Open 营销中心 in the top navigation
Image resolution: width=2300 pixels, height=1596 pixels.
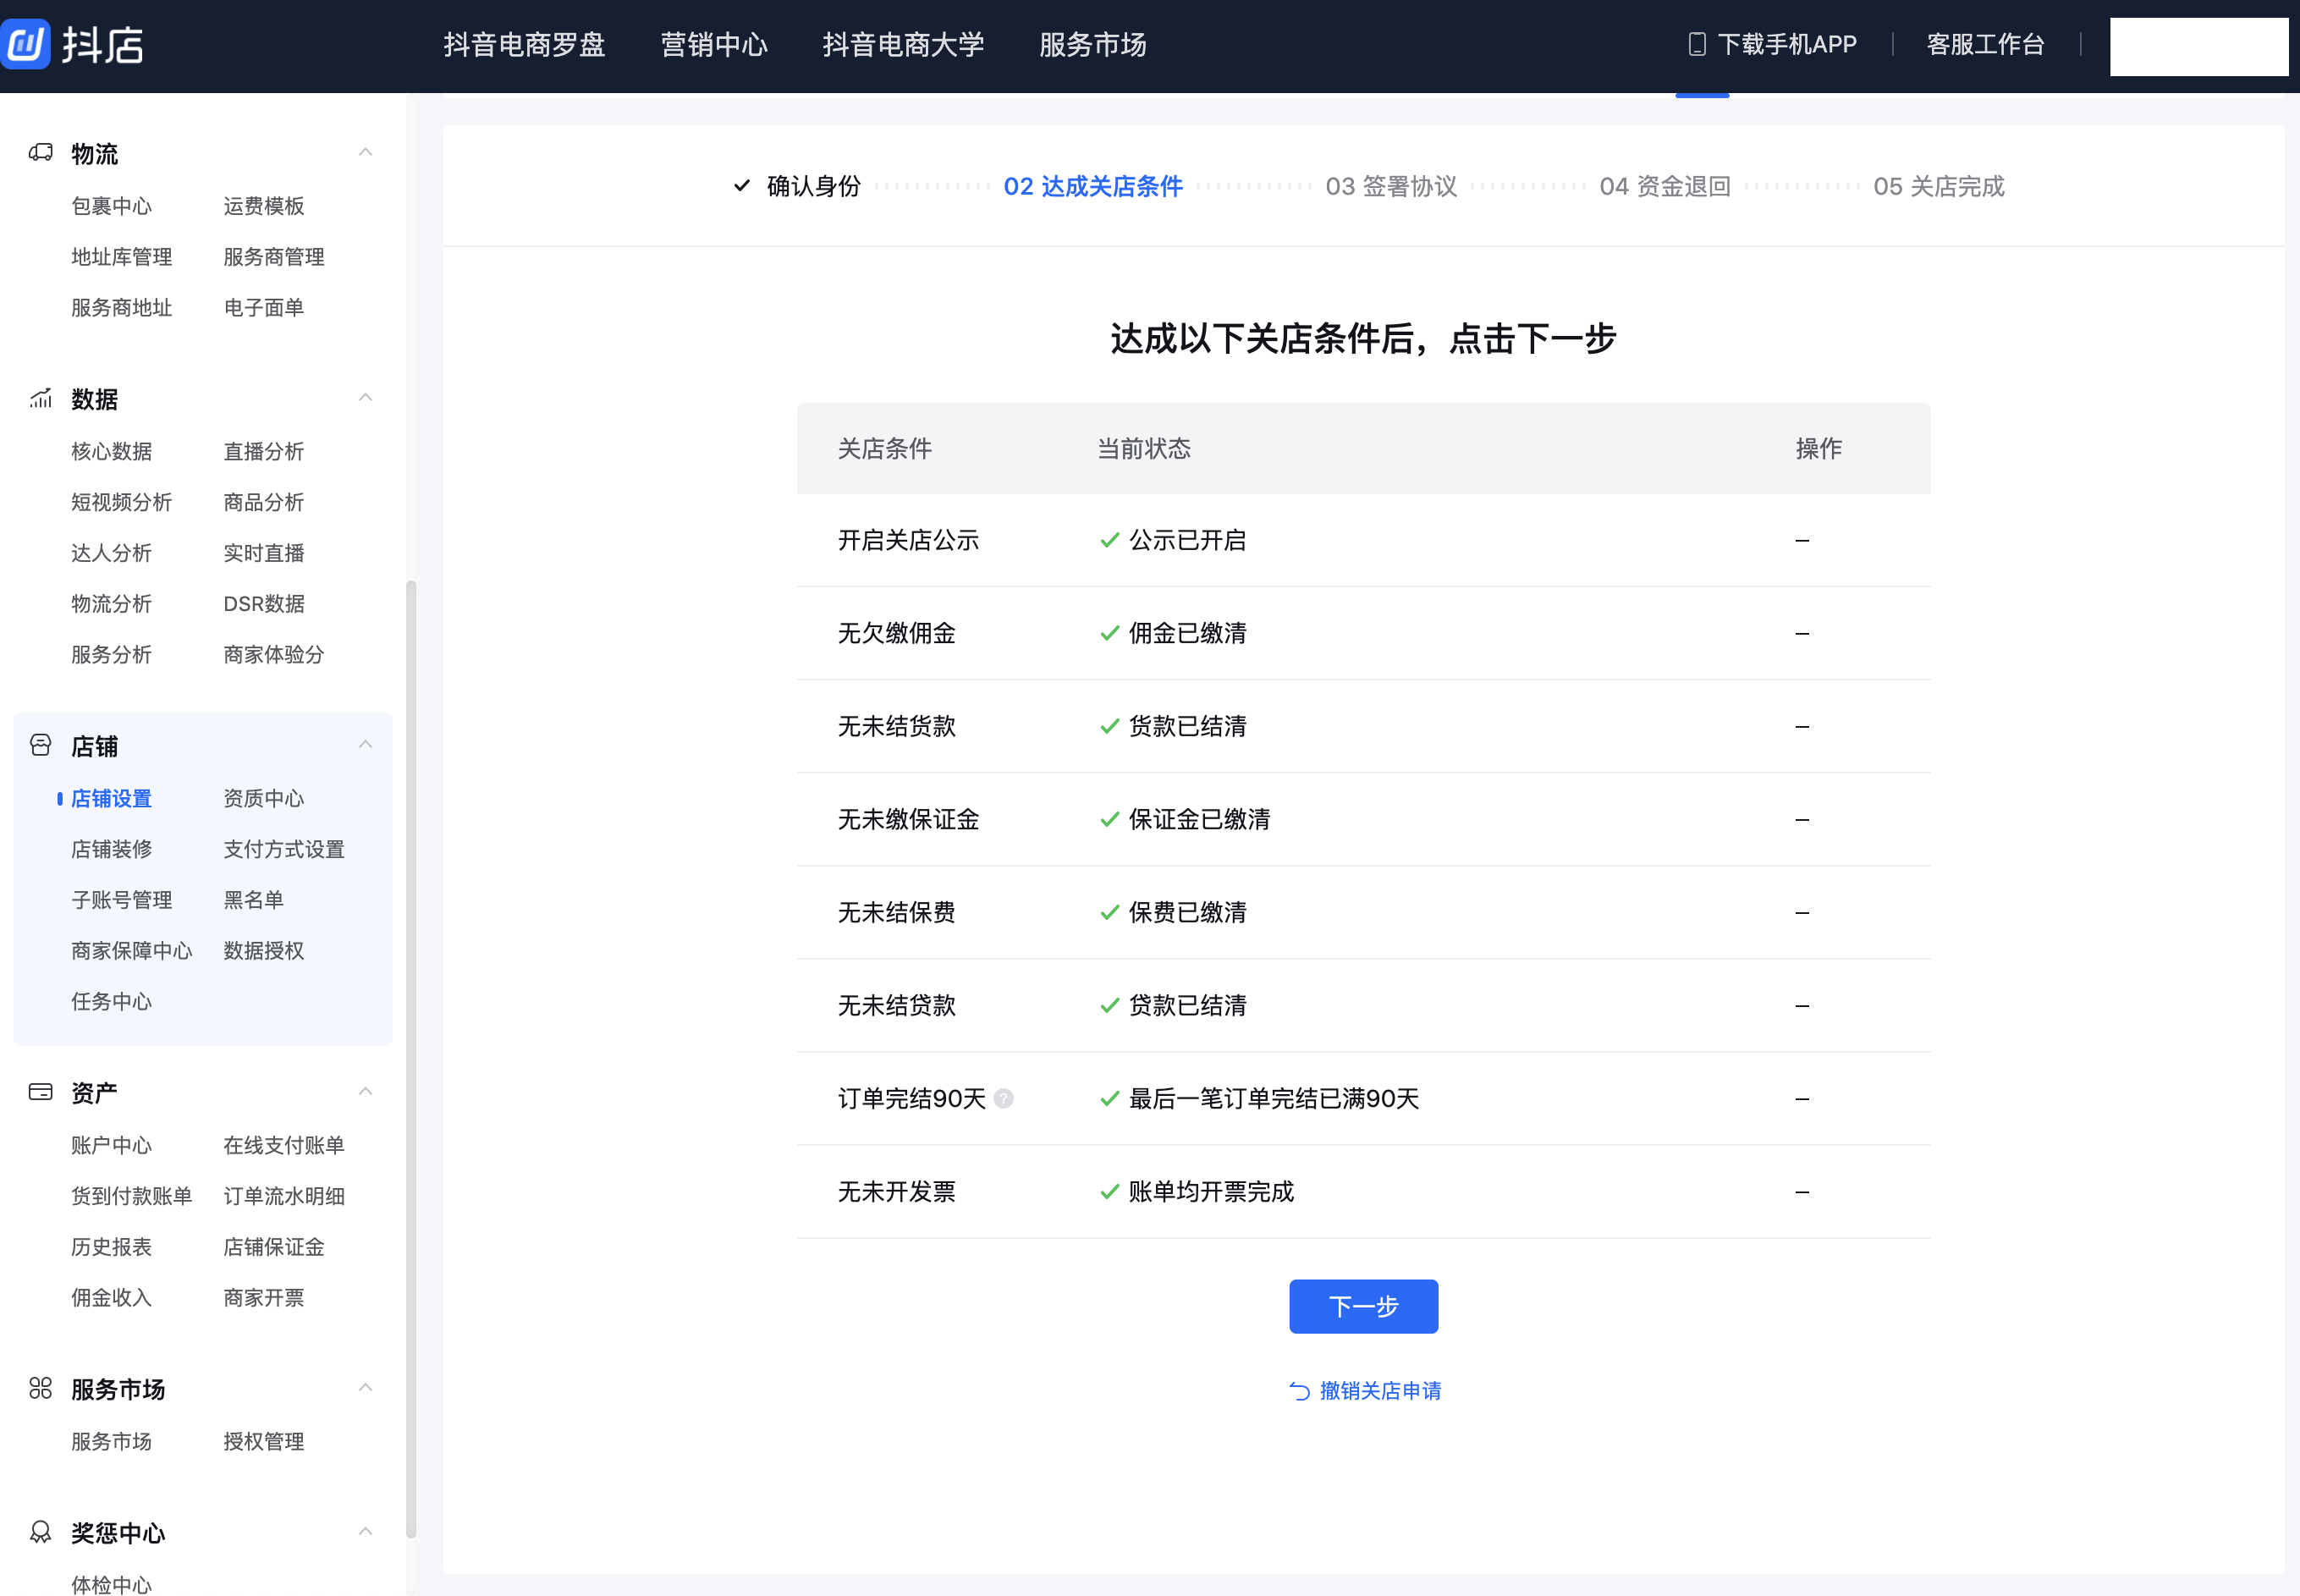tap(713, 44)
